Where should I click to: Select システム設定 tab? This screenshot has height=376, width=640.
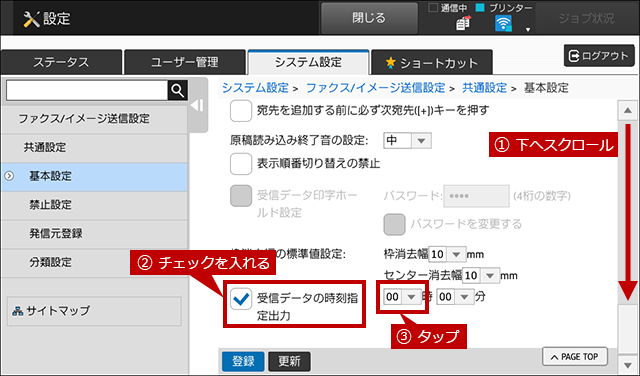pos(309,62)
